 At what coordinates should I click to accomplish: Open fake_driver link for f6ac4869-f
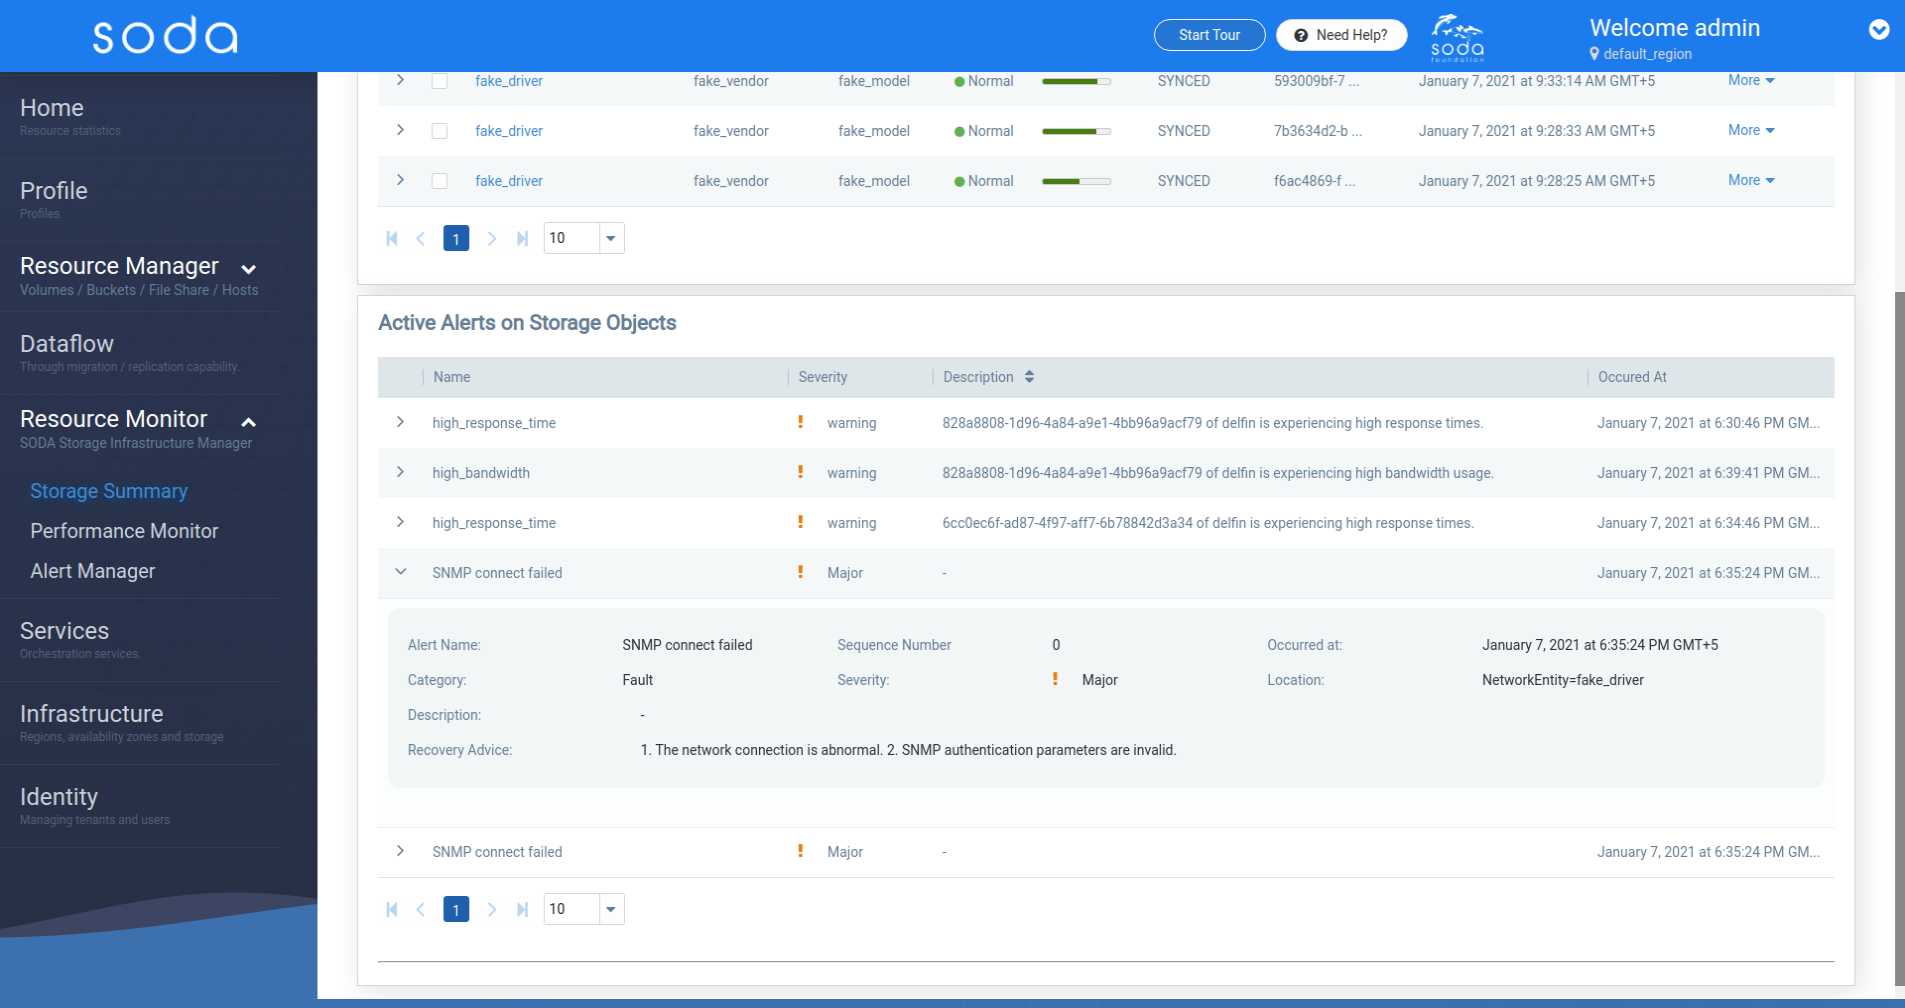point(509,181)
